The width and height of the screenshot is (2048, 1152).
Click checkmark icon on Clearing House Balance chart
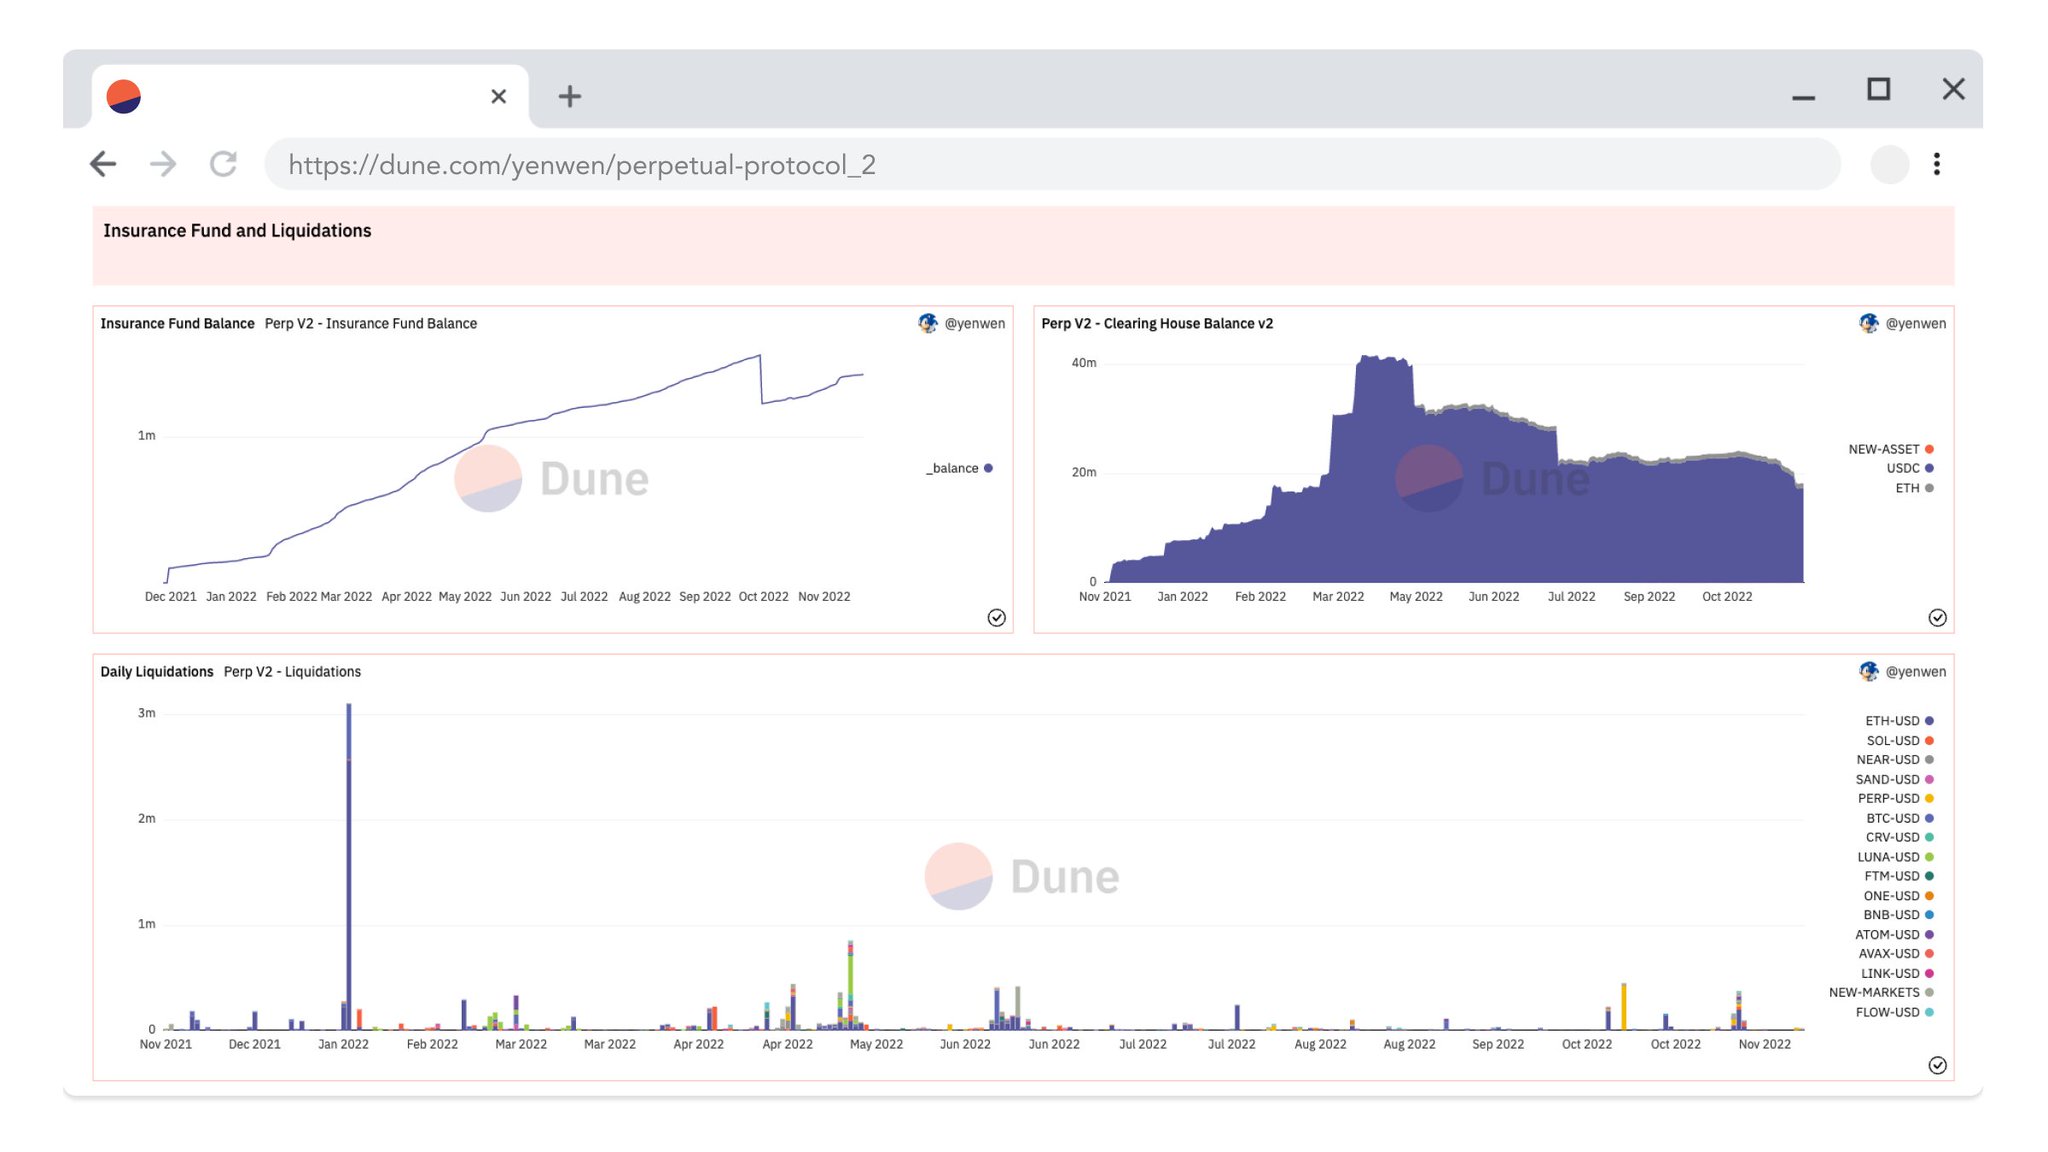tap(1937, 618)
